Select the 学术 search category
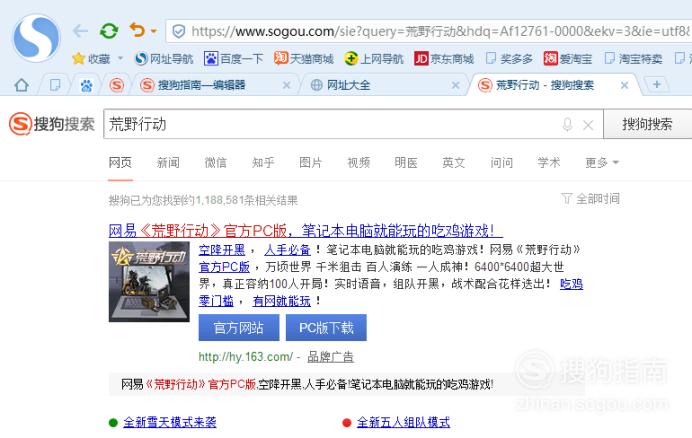The height and width of the screenshot is (438, 692). 549,162
